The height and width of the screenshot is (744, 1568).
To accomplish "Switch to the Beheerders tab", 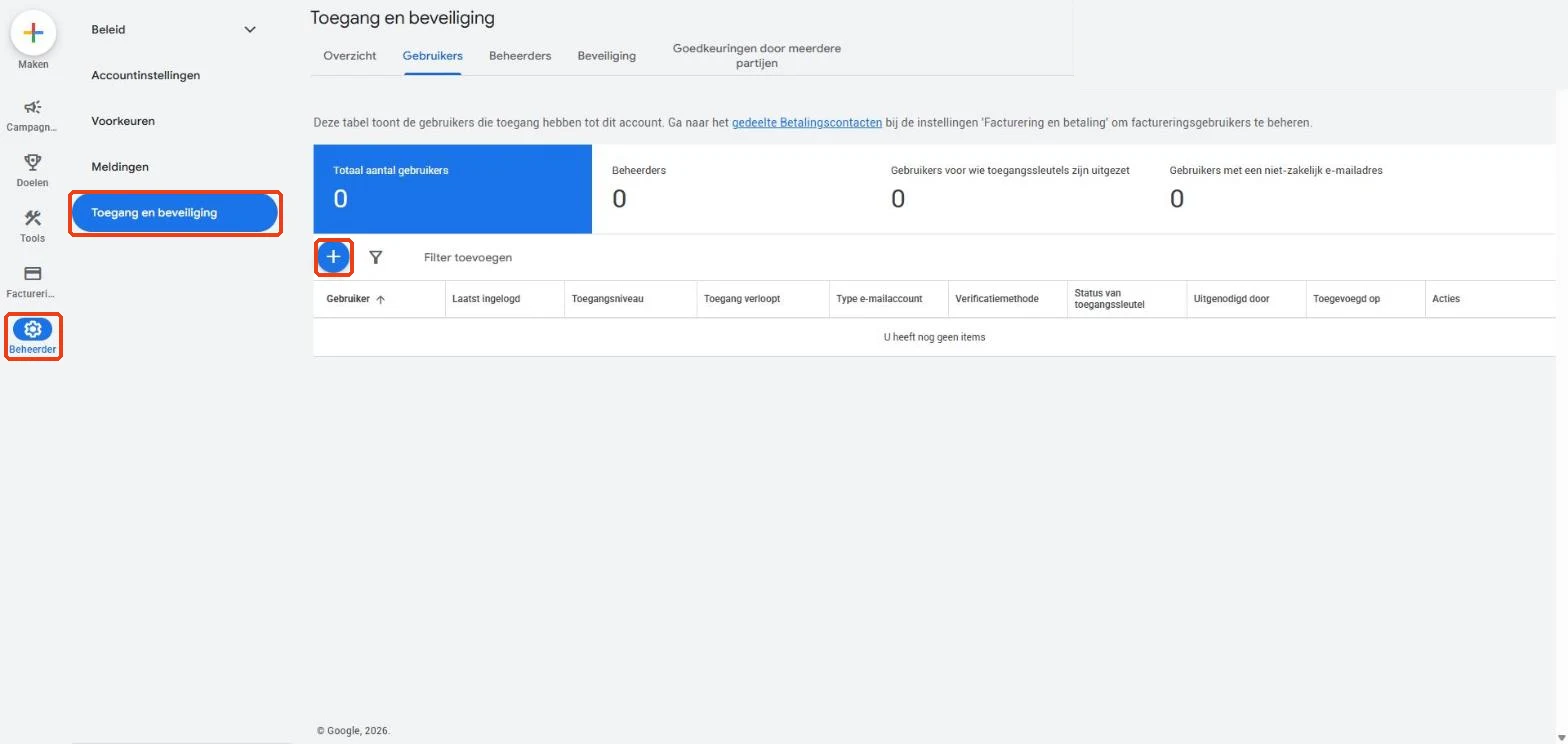I will coord(520,56).
